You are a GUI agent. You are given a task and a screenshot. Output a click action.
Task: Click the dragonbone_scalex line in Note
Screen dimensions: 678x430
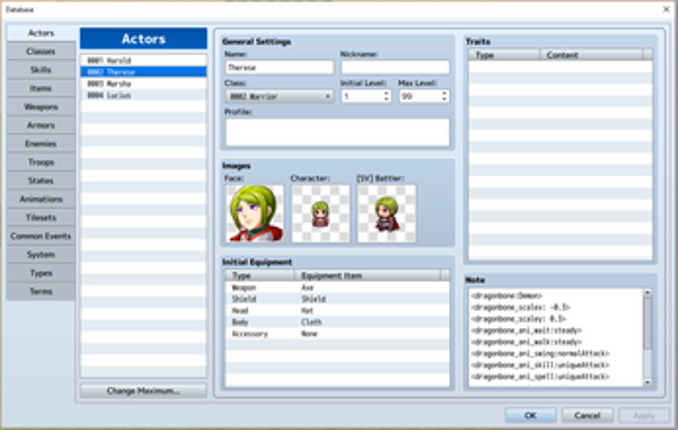pos(521,308)
